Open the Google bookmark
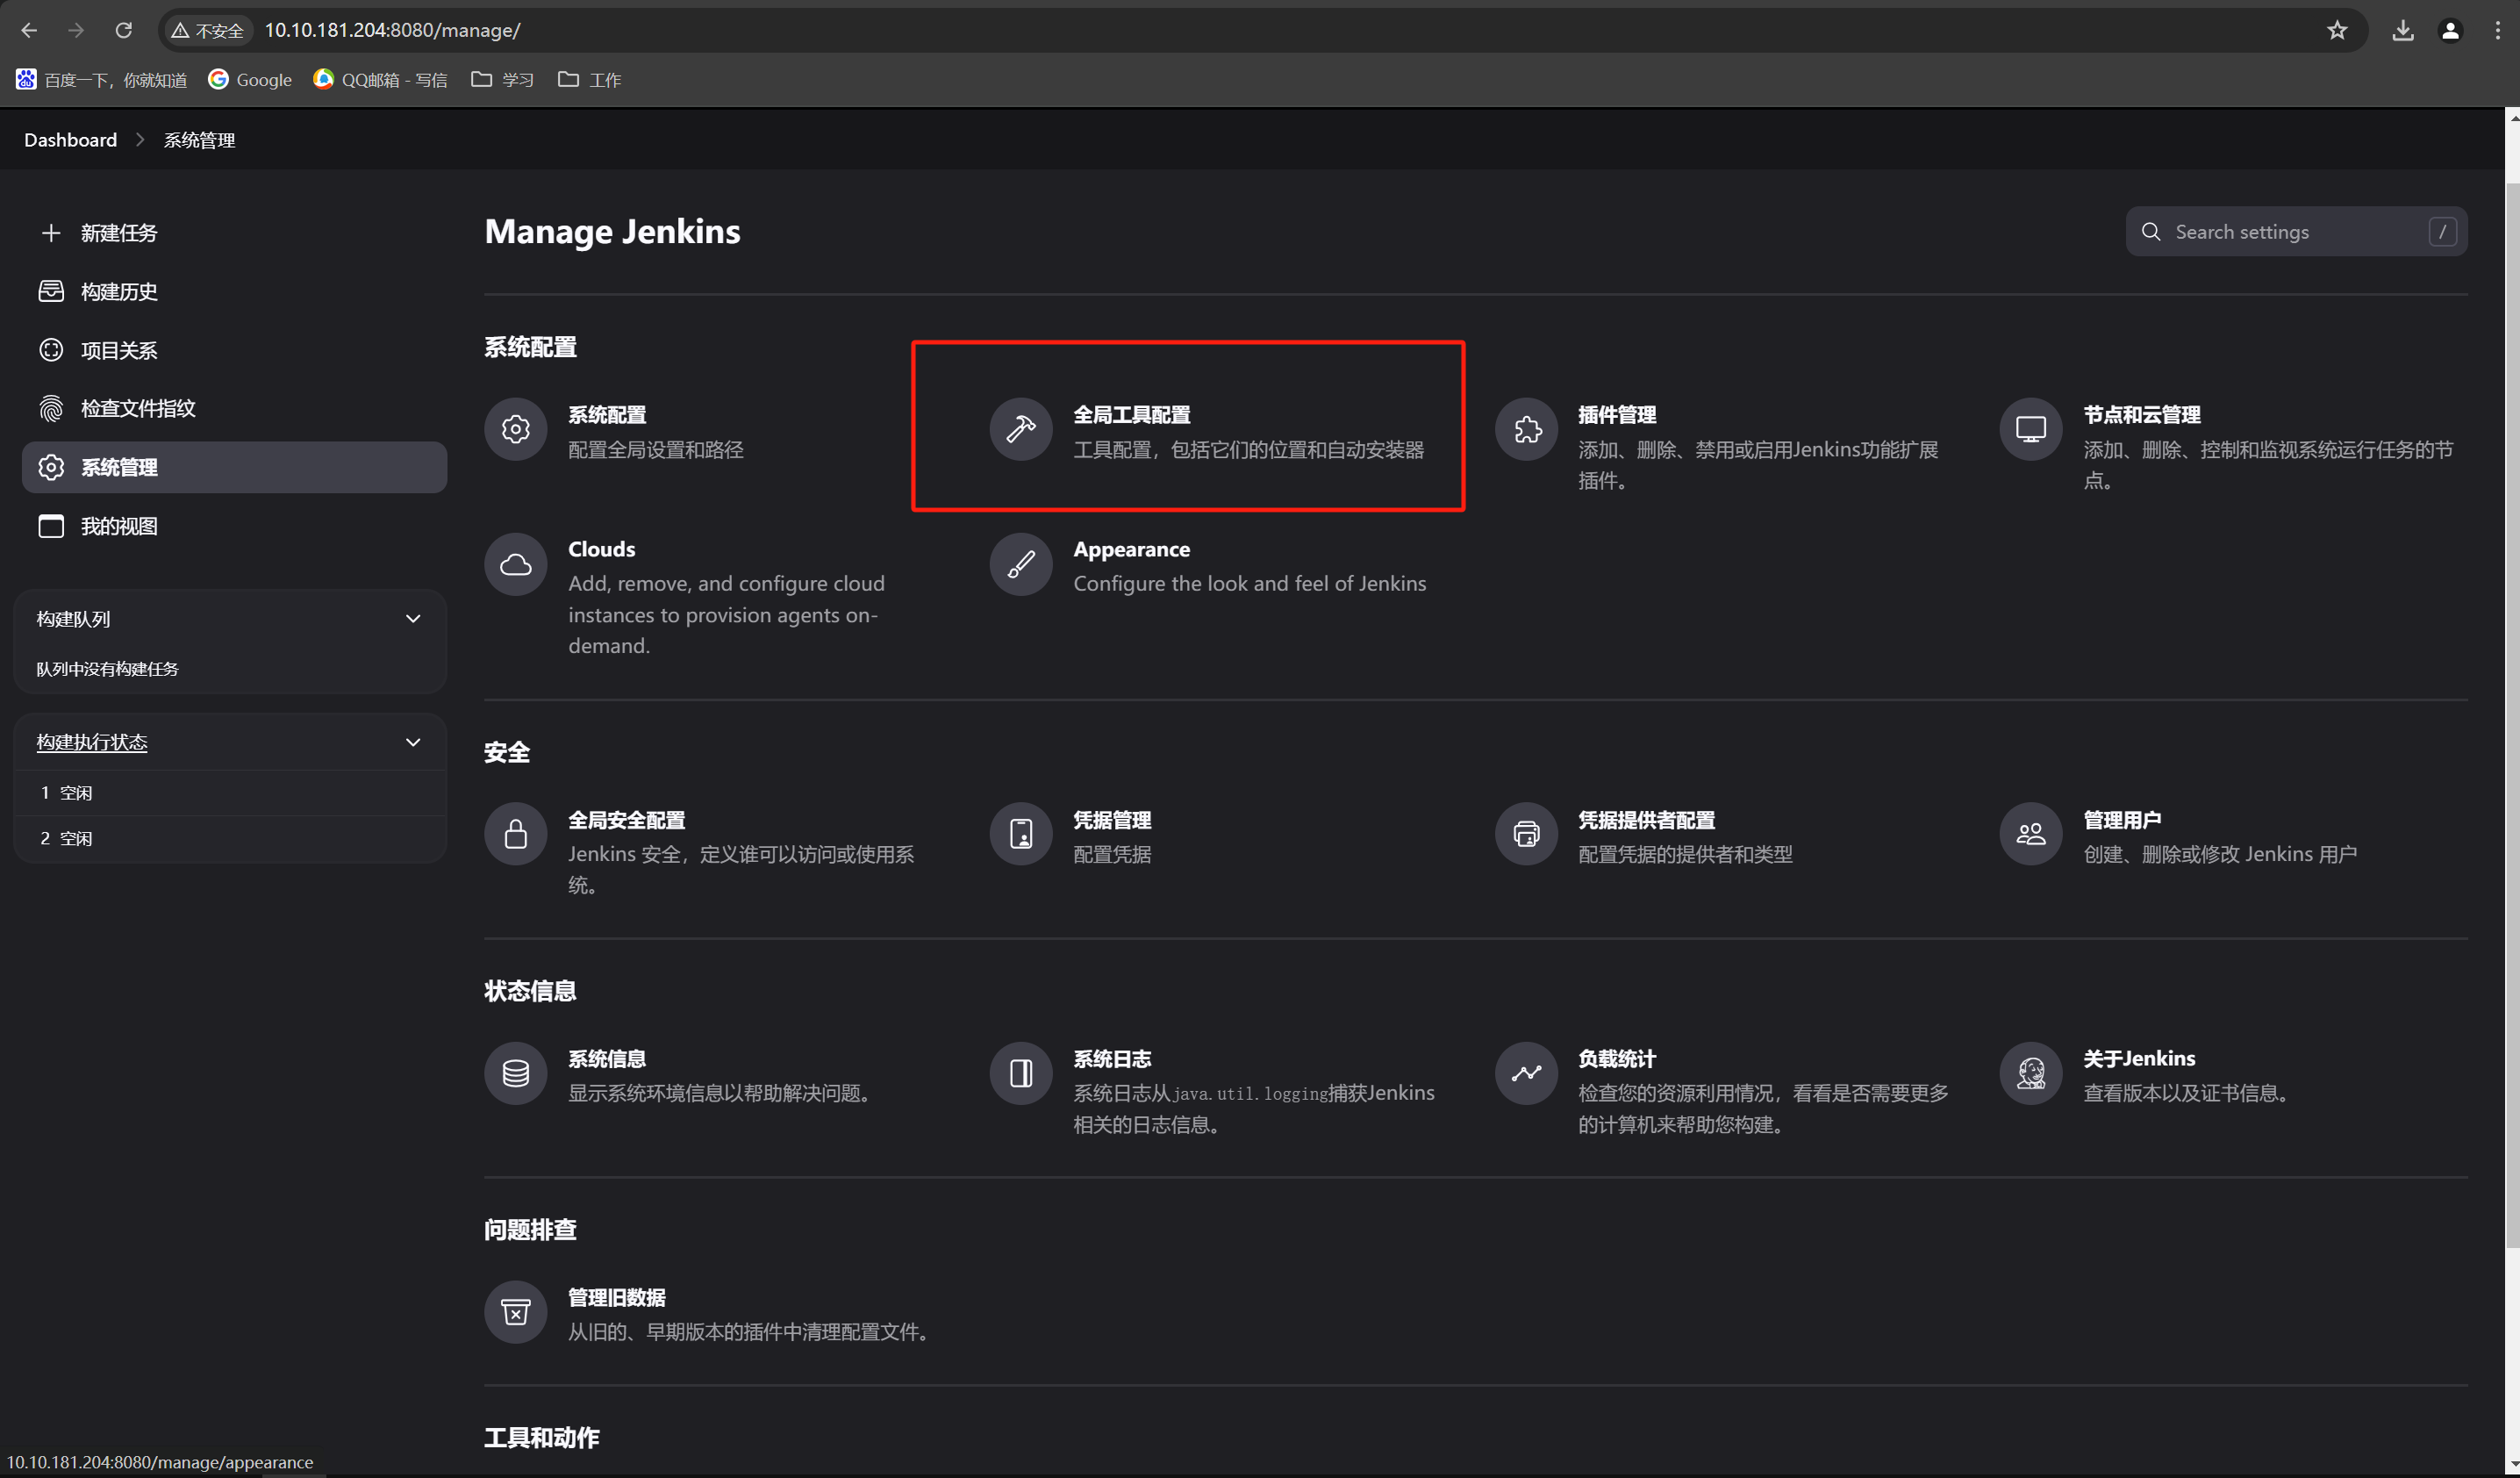Viewport: 2520px width, 1478px height. tap(250, 80)
